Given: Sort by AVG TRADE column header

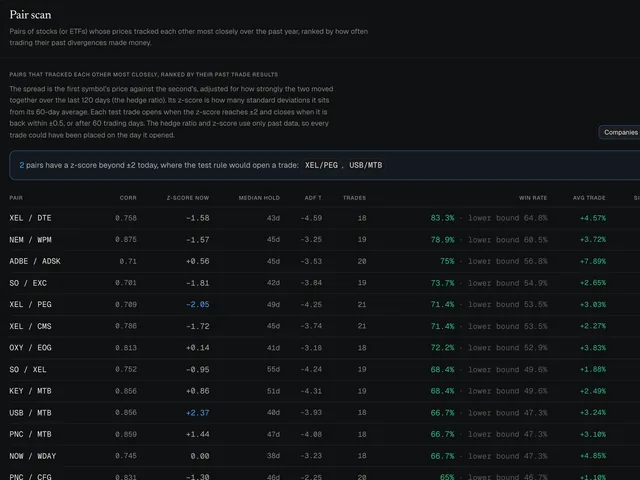Looking at the screenshot, I should coord(589,198).
